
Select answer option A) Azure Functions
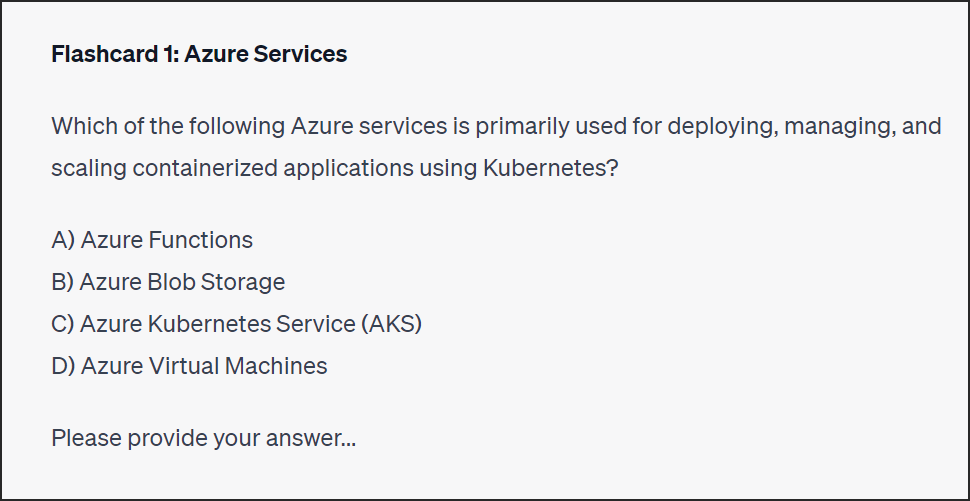click(152, 240)
